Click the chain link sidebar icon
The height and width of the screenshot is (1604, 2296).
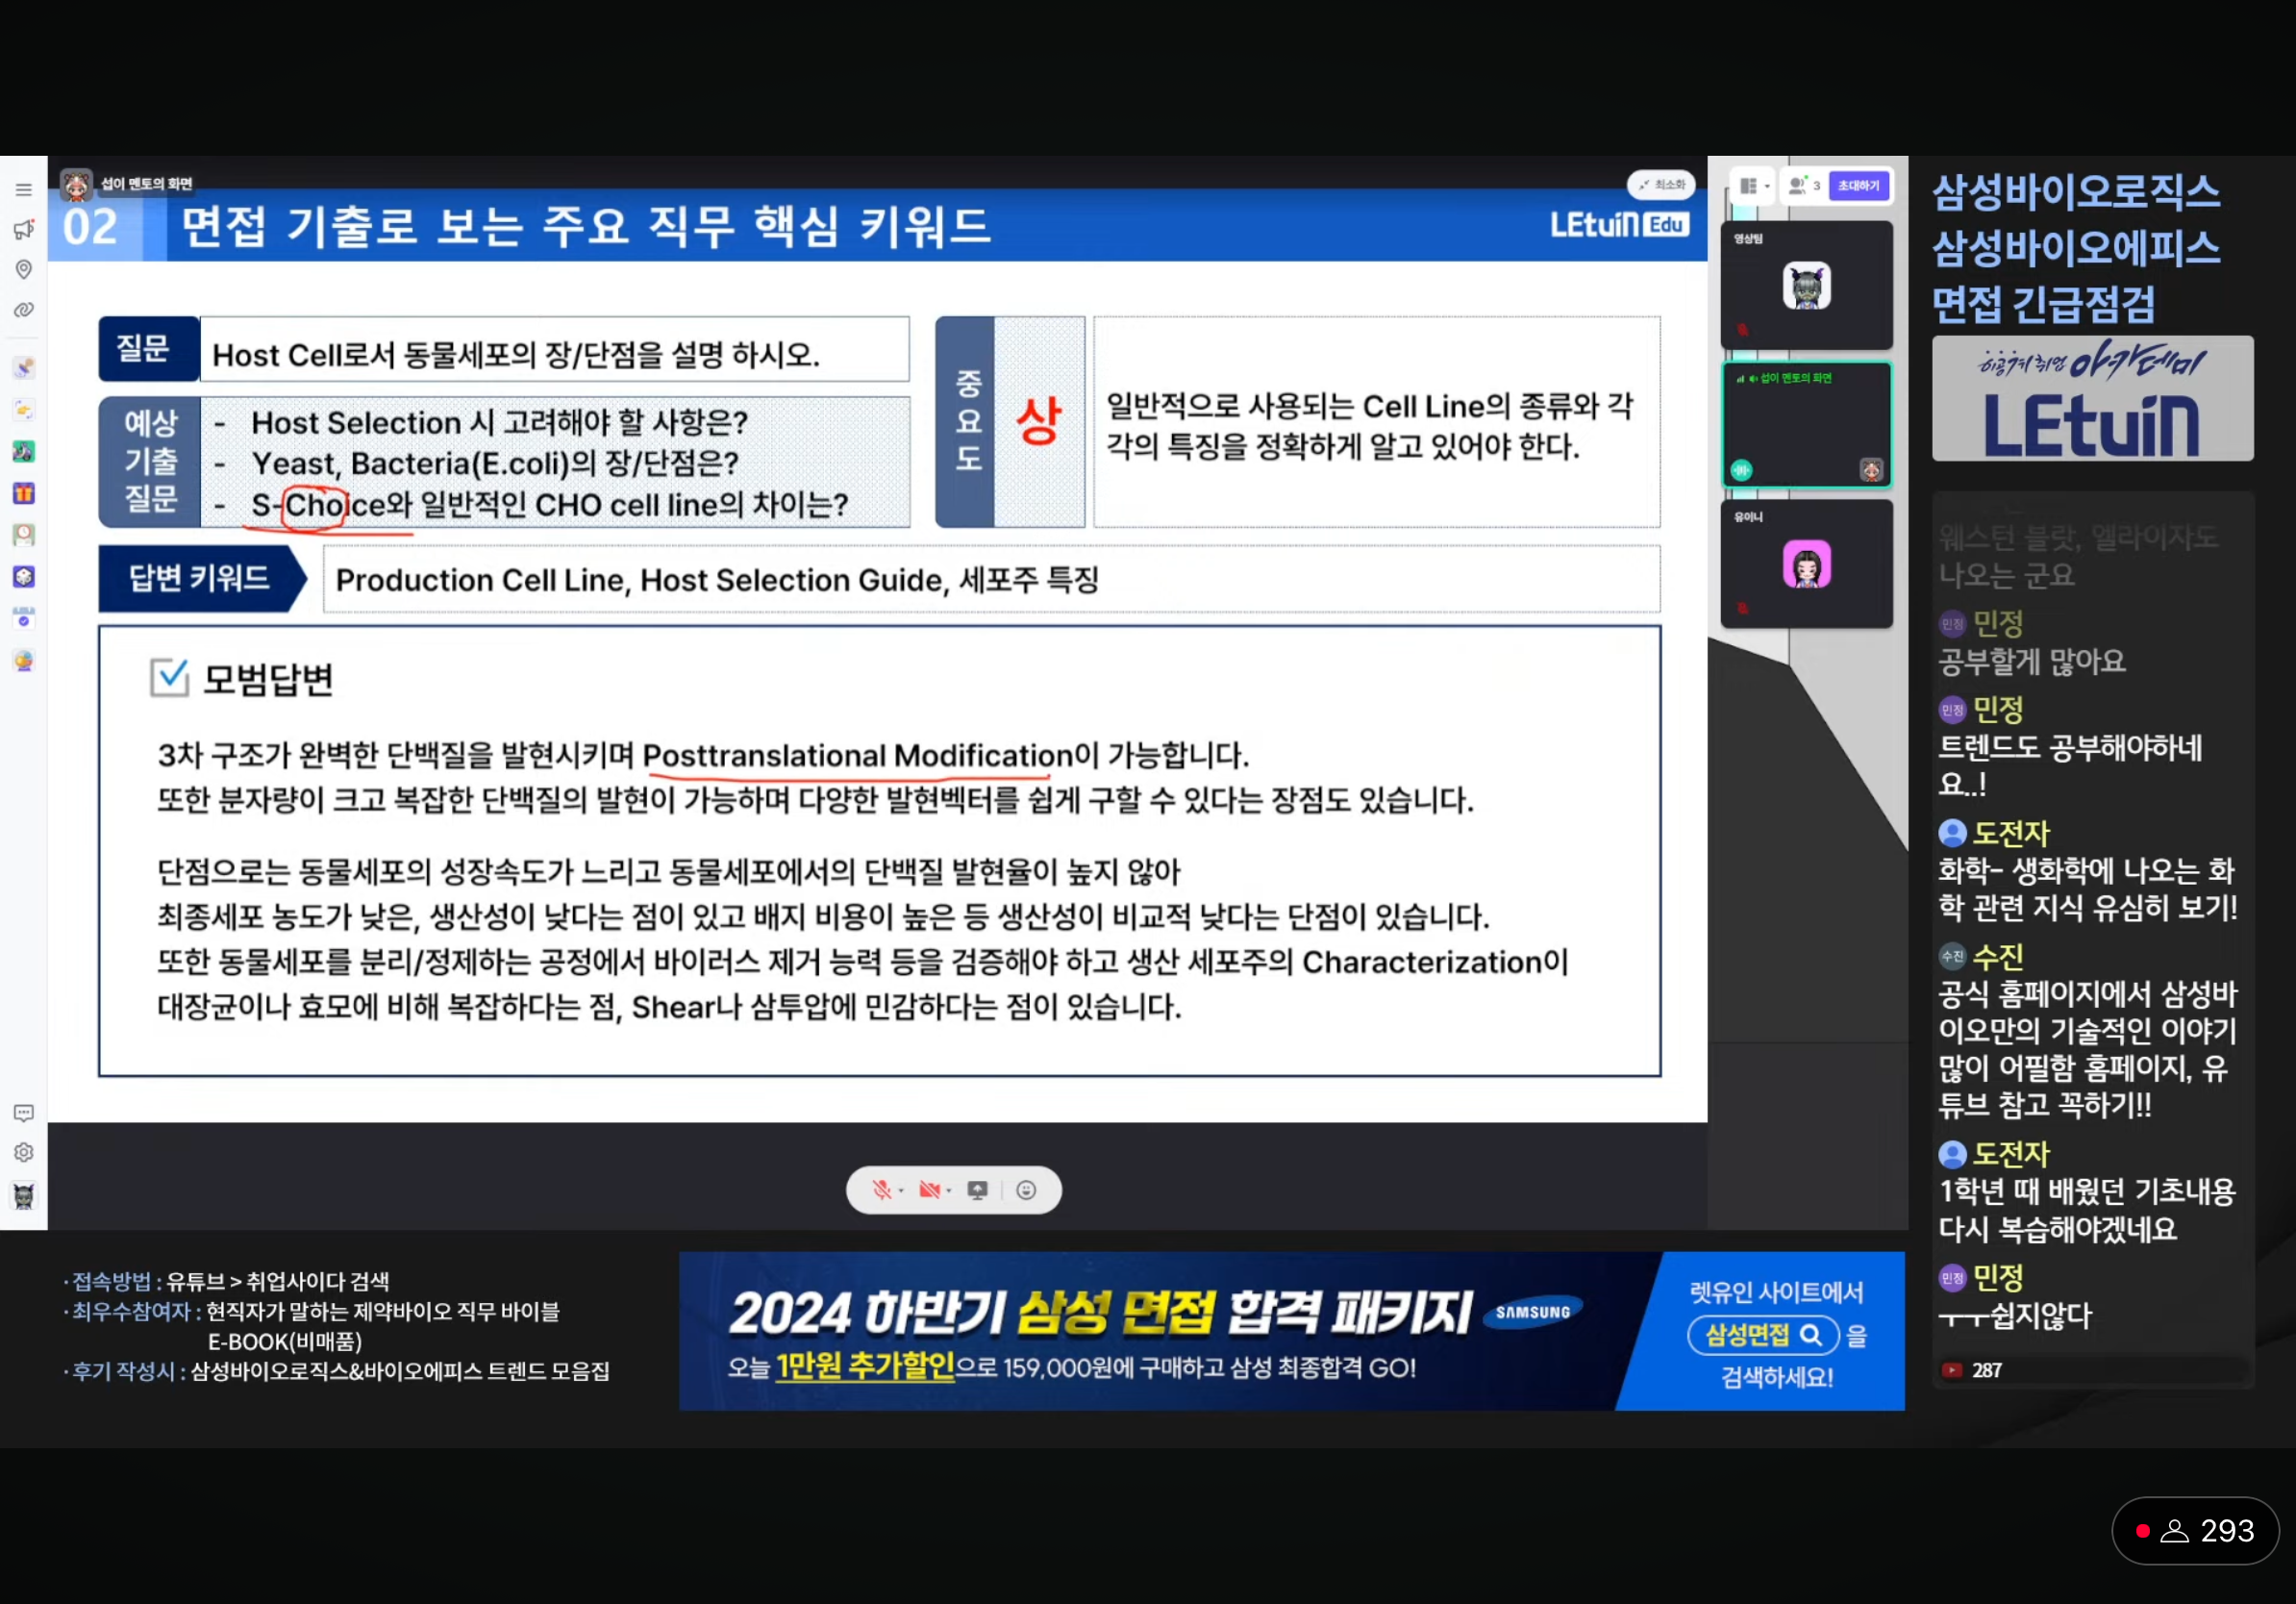point(24,310)
